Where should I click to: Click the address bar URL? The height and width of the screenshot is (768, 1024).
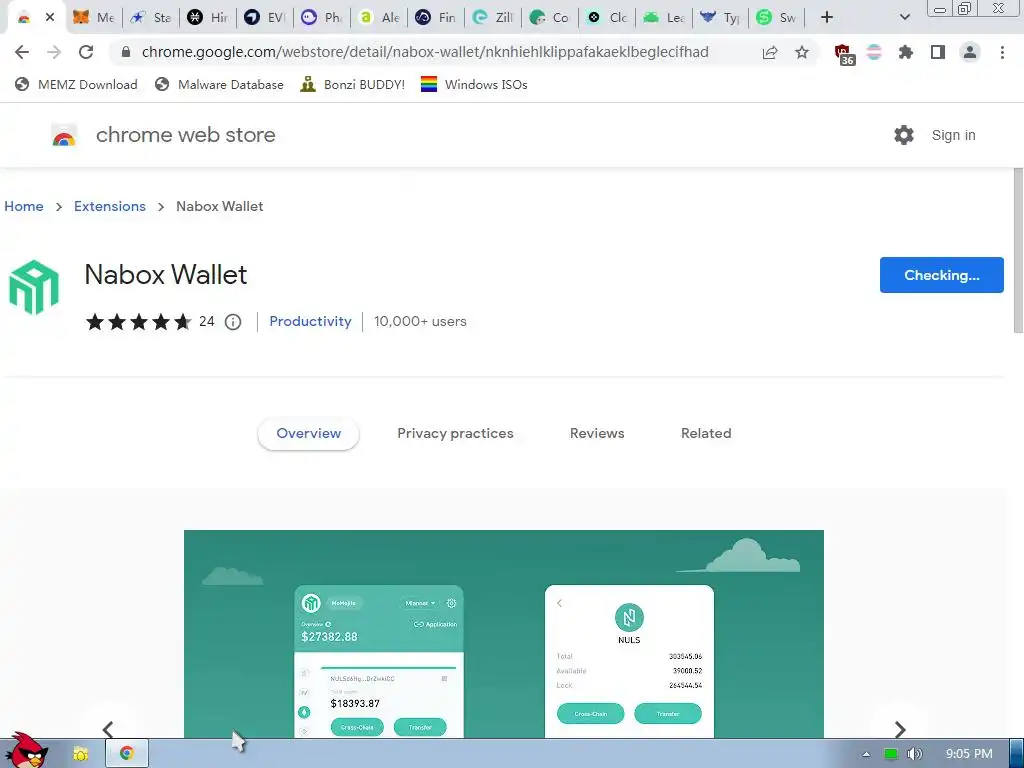(424, 52)
